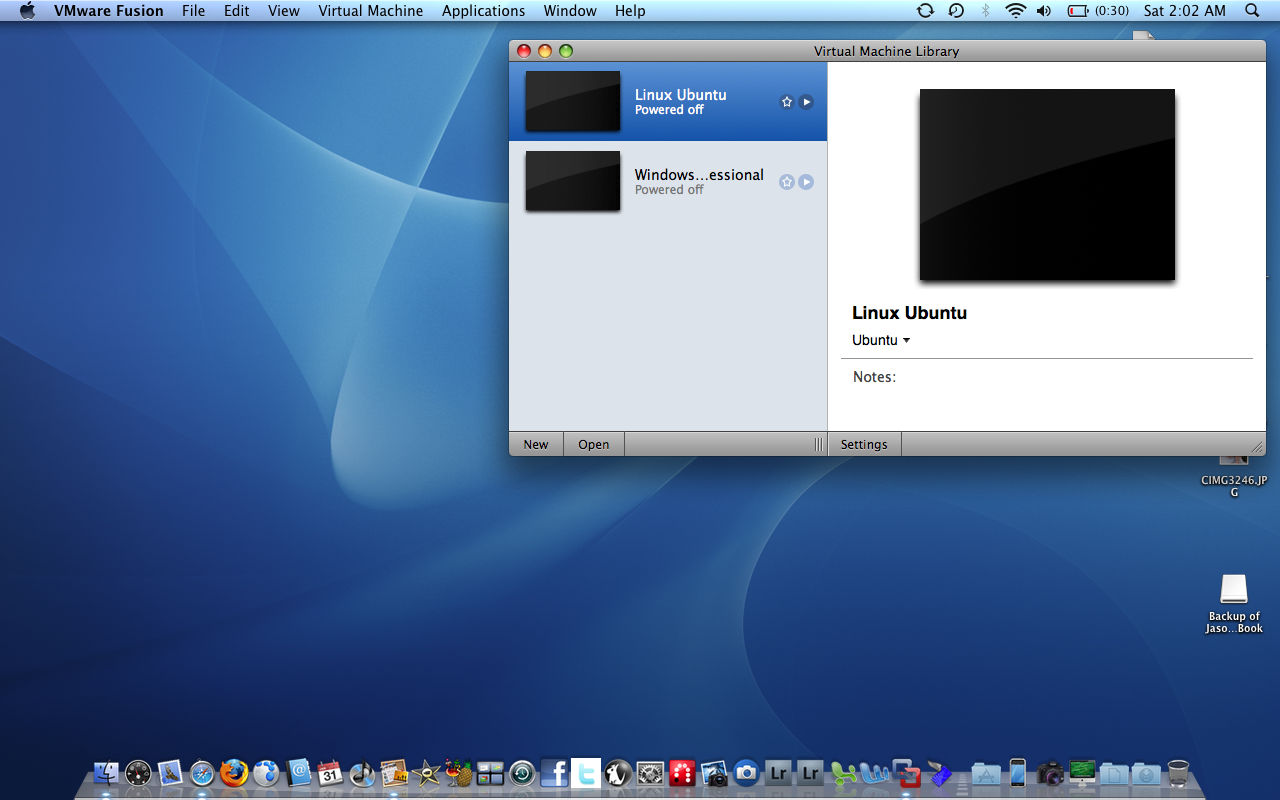Open the Trash in the Dock
Viewport: 1280px width, 800px height.
(x=1178, y=773)
